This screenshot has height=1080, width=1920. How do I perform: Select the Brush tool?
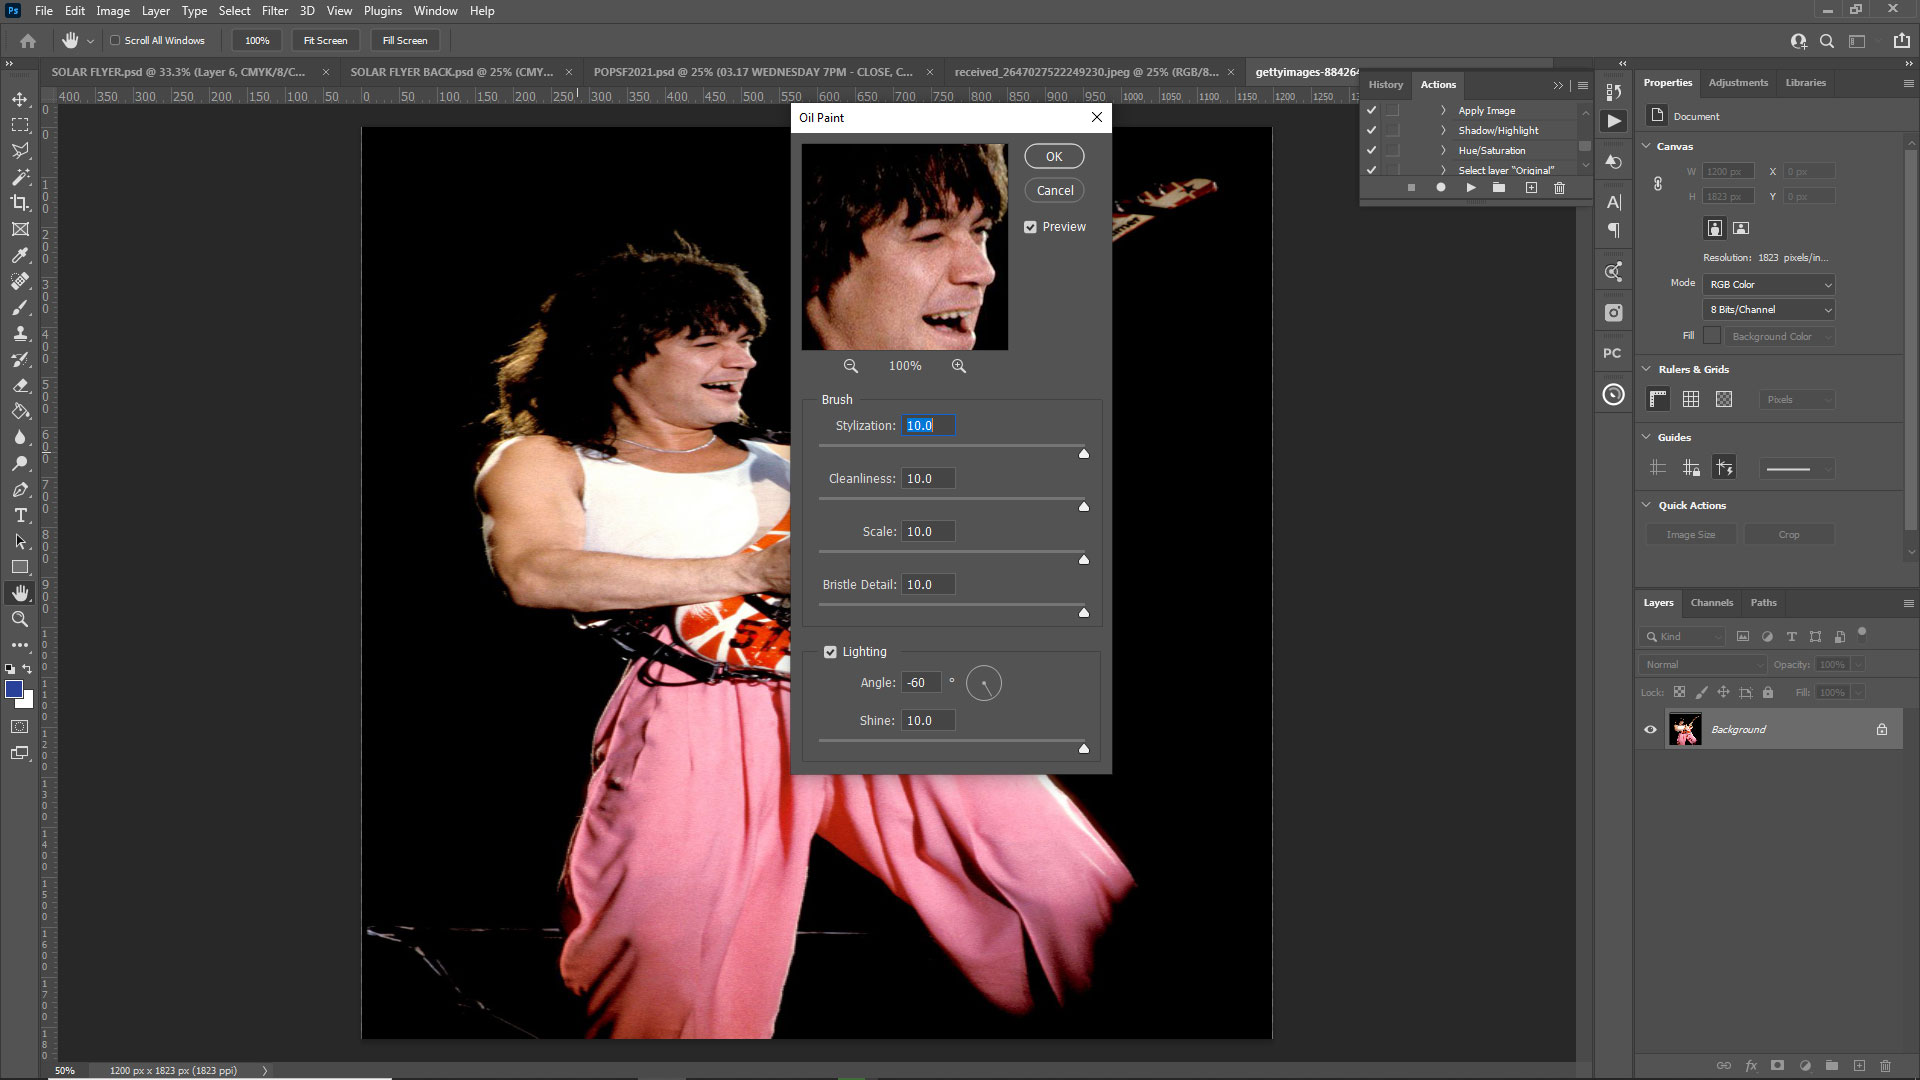tap(20, 308)
